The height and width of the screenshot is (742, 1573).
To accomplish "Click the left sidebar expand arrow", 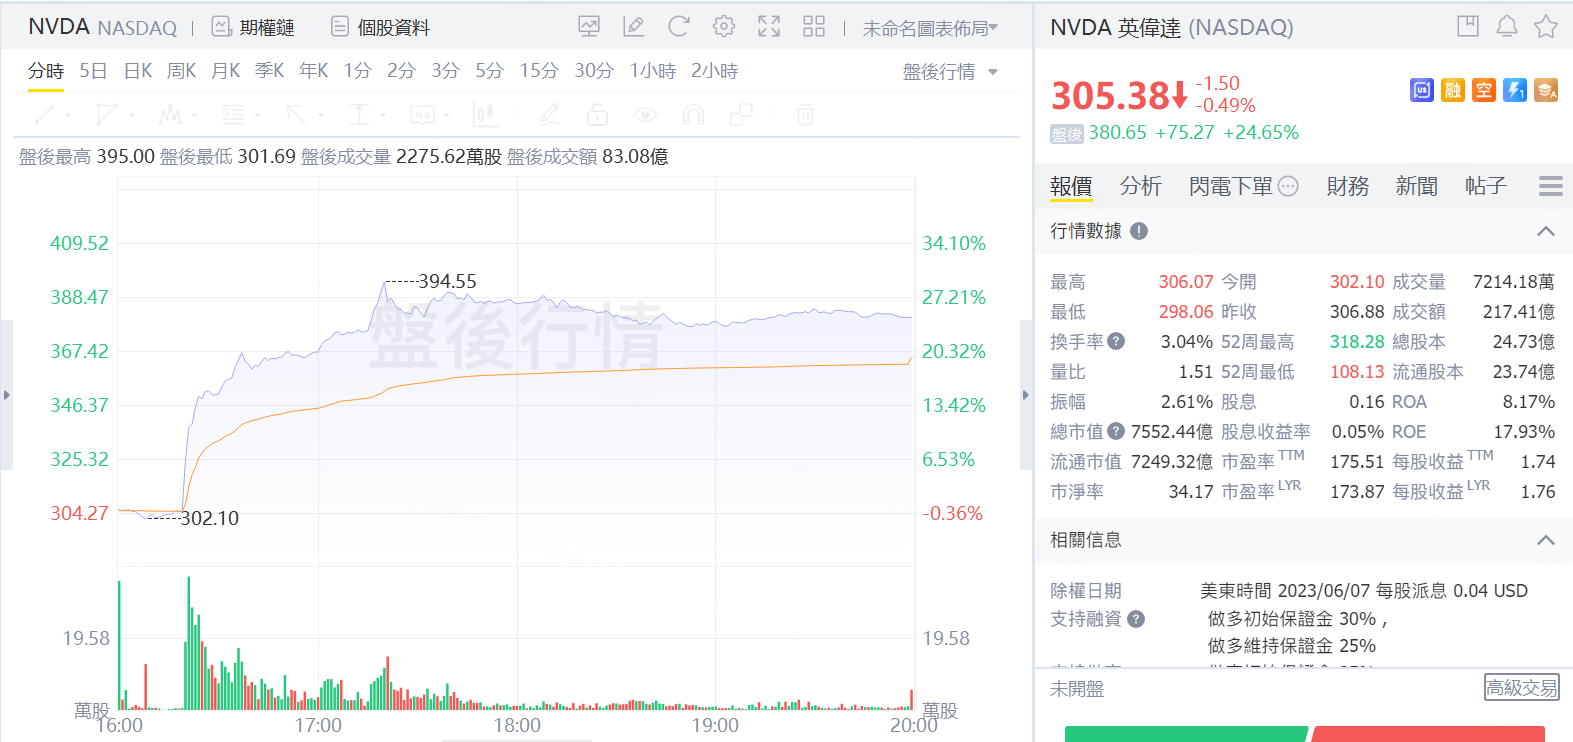I will click(x=6, y=395).
